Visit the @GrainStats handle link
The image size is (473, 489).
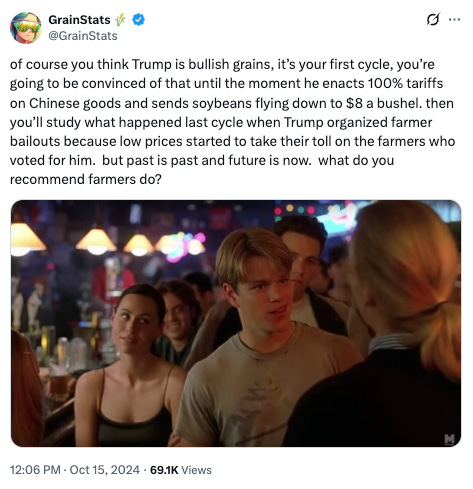(x=83, y=36)
